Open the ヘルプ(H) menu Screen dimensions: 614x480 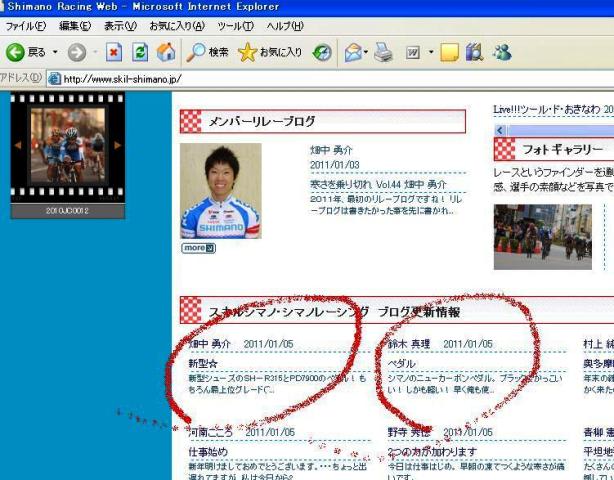285,26
